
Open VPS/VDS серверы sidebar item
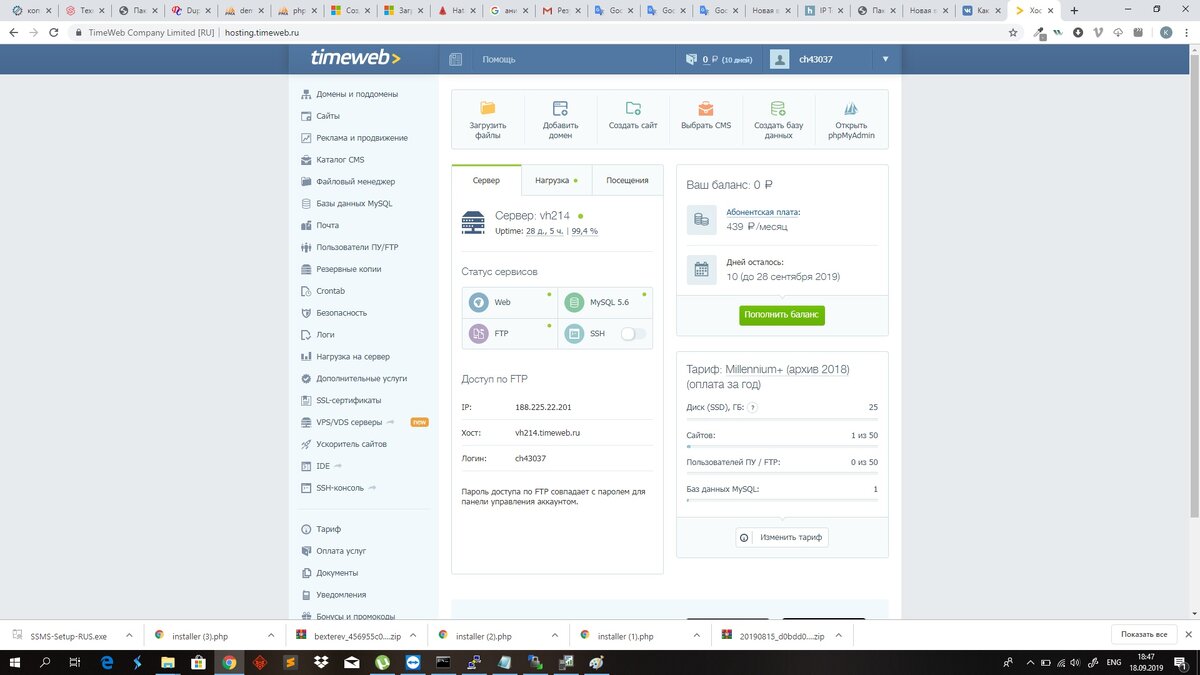click(x=349, y=422)
